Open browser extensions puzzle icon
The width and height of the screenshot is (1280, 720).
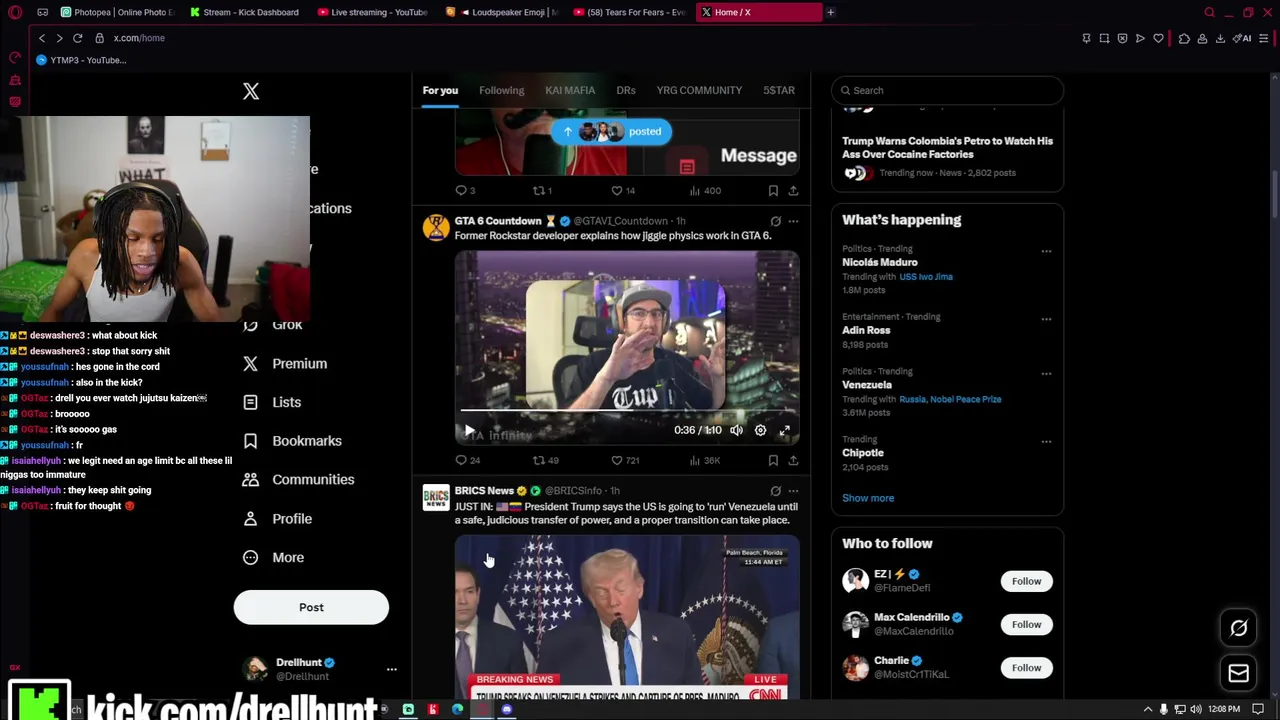point(1184,38)
